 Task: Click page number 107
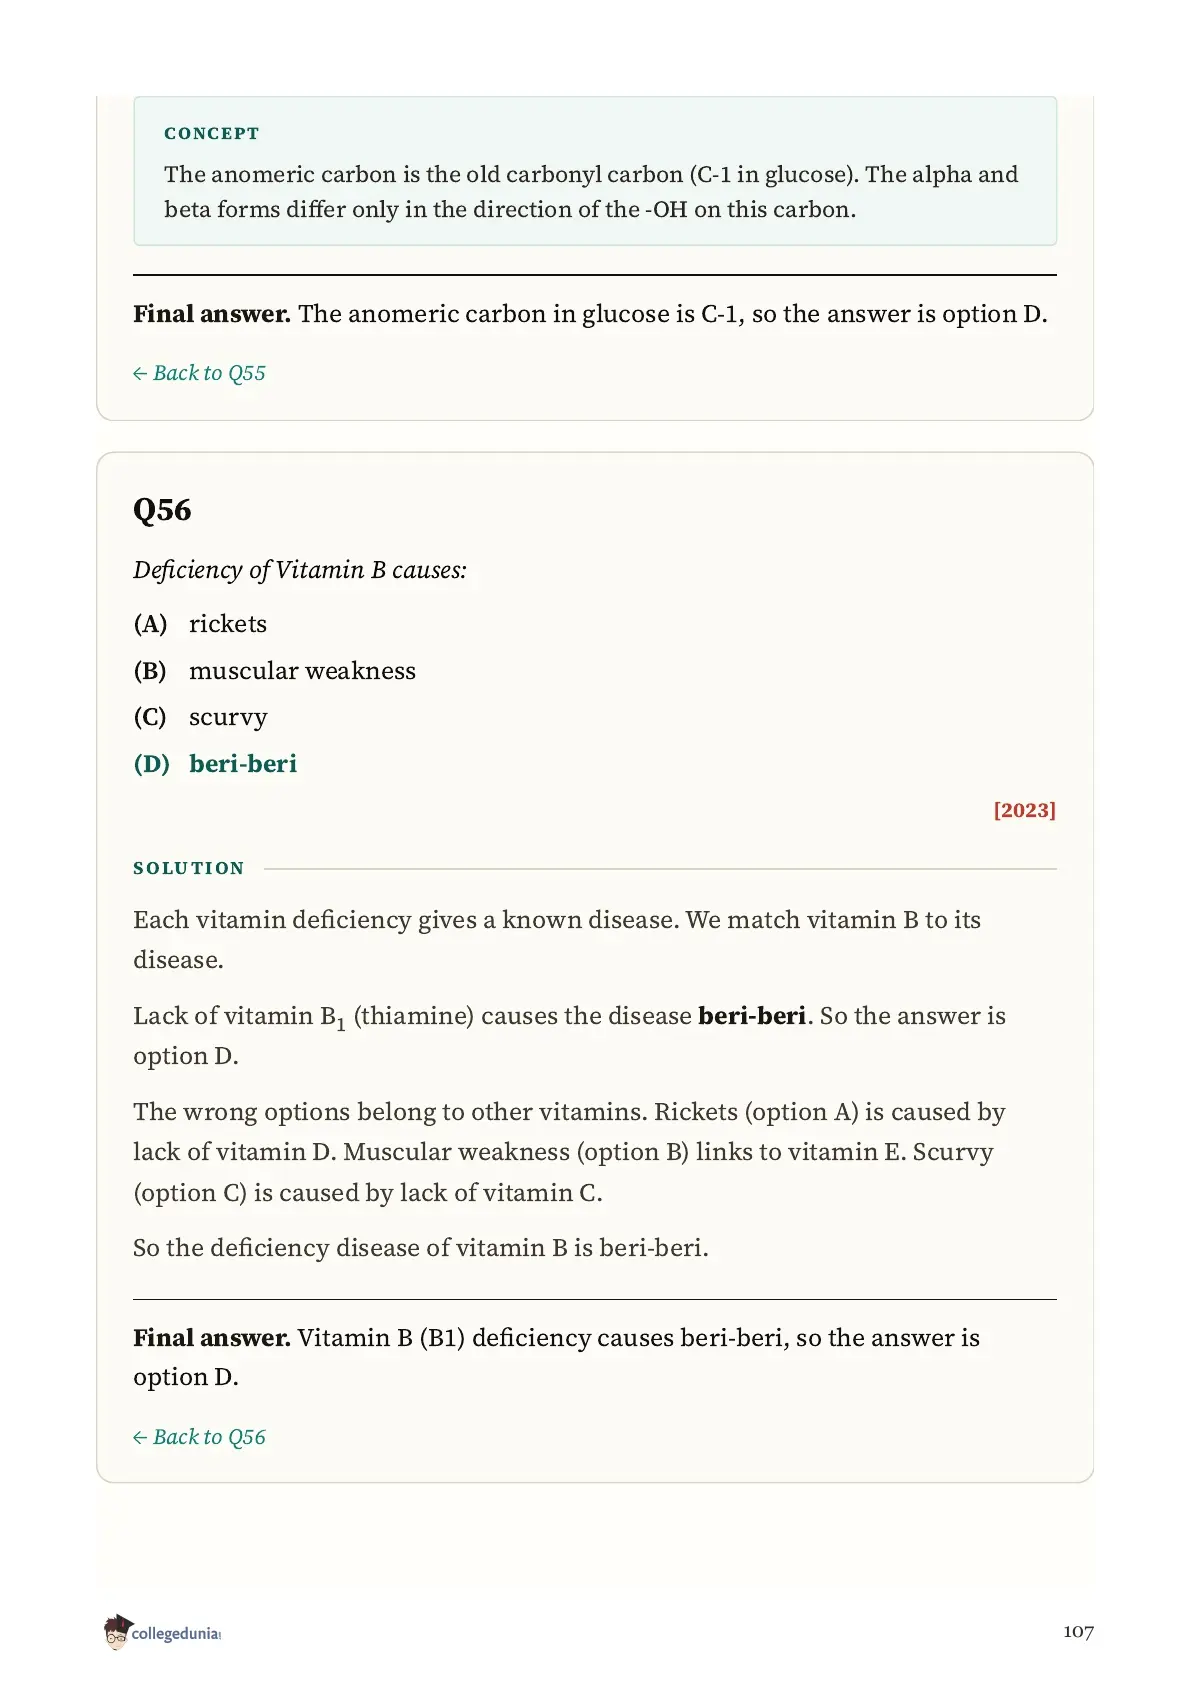point(1078,1632)
